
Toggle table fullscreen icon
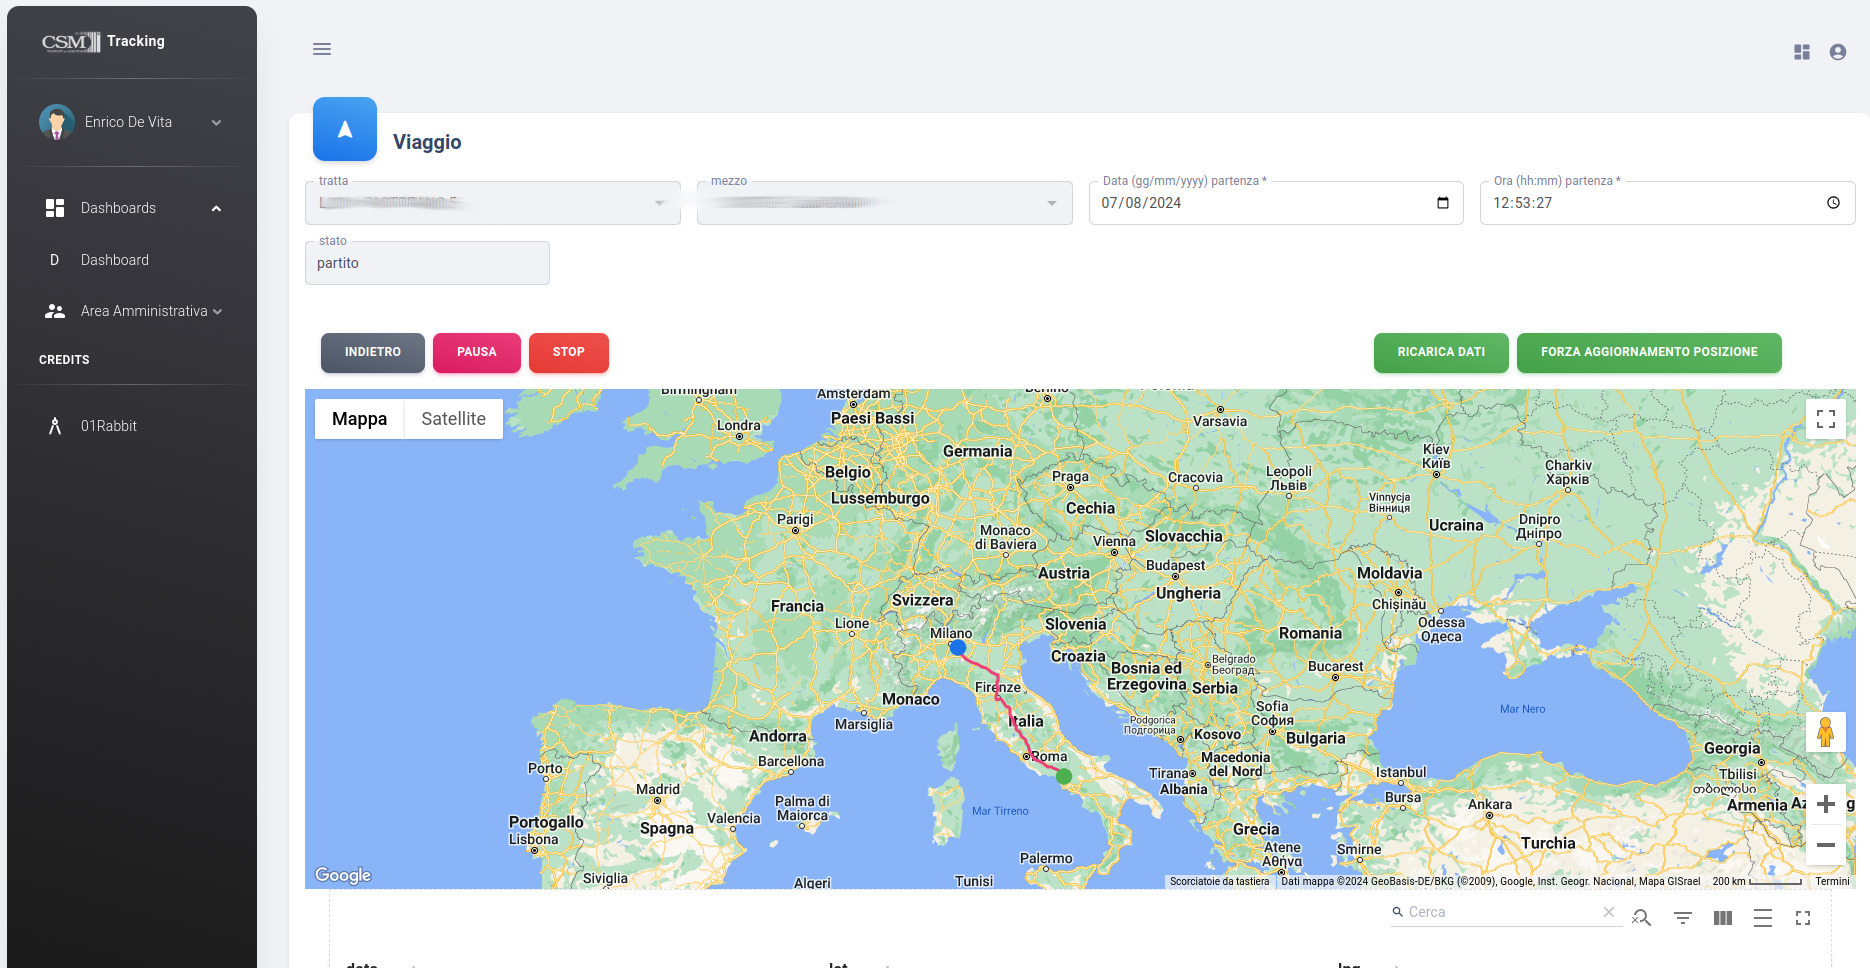1803,918
